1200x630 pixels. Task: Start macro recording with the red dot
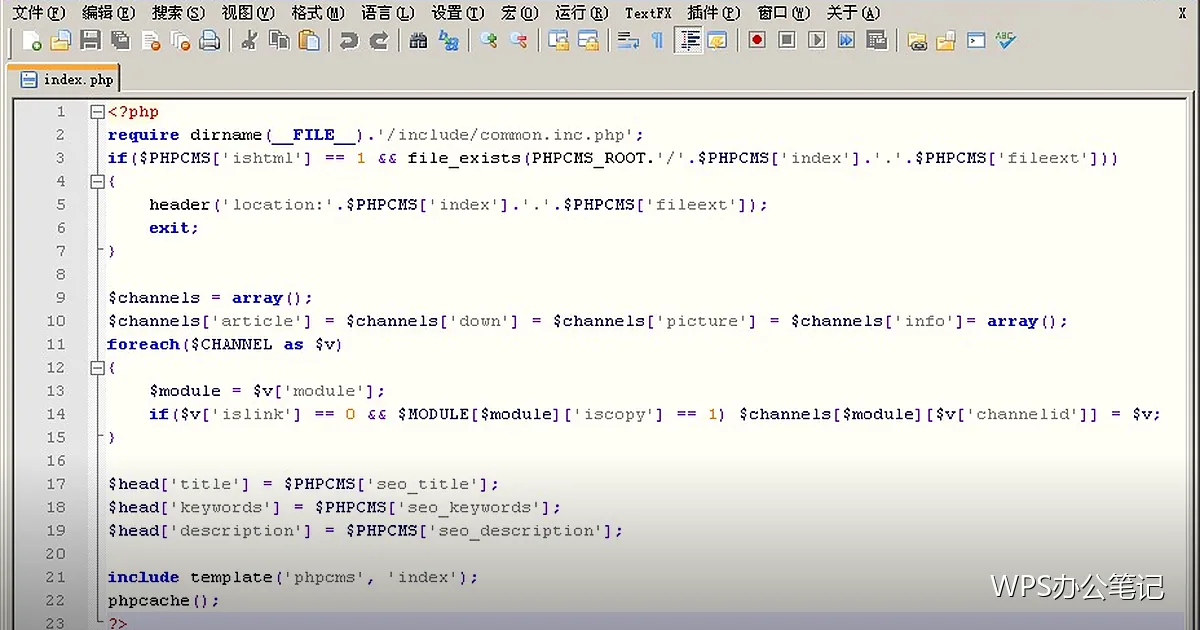tap(757, 41)
